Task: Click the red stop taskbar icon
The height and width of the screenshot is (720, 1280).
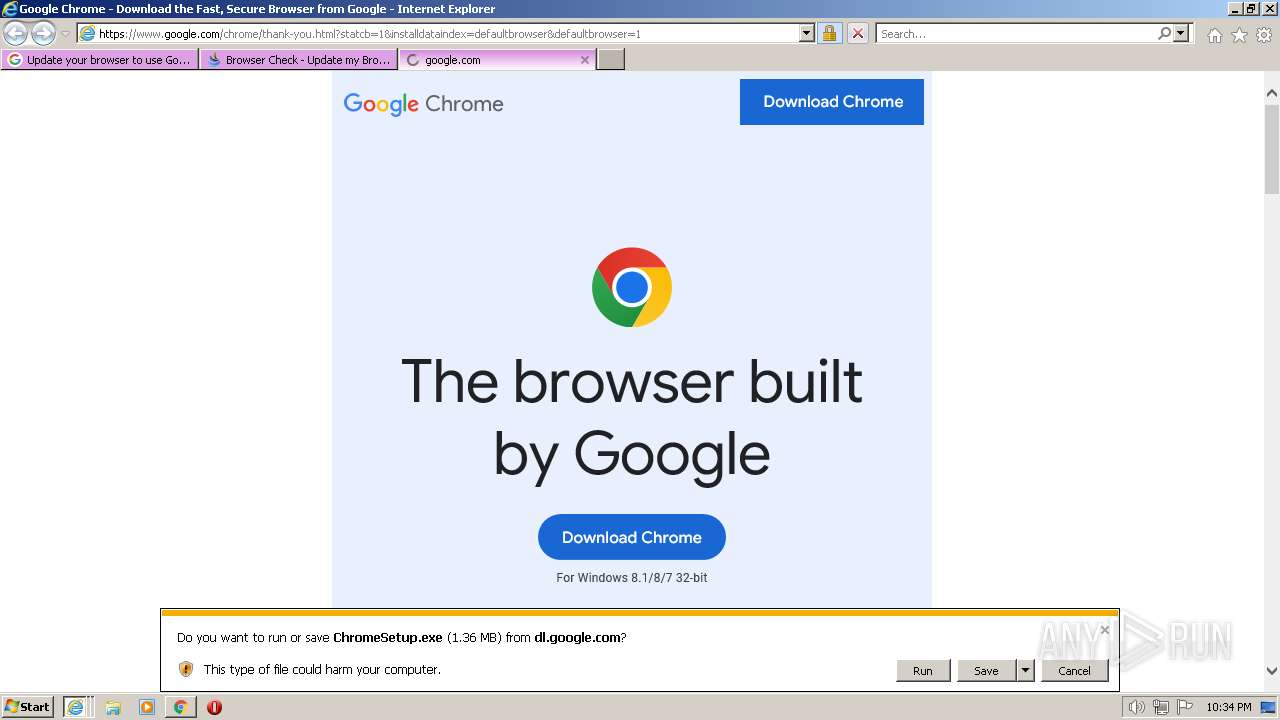Action: tap(214, 707)
